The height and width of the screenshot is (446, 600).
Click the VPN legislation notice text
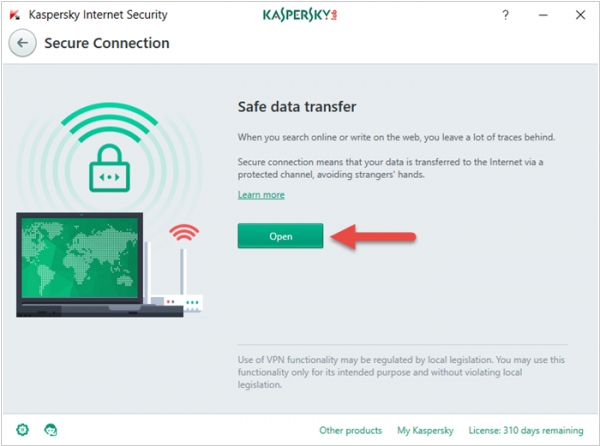click(401, 372)
